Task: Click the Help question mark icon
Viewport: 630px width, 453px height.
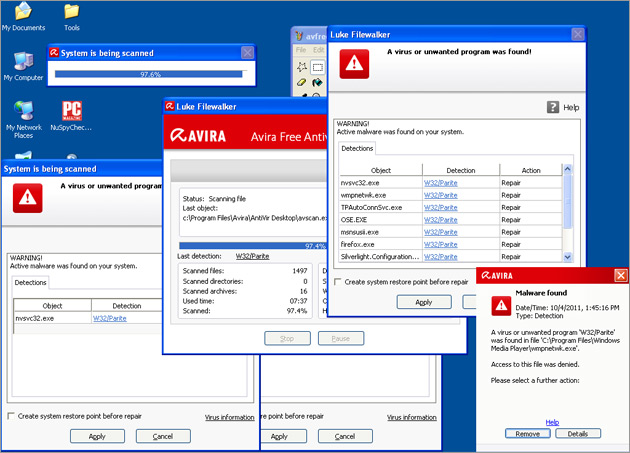Action: coord(553,107)
